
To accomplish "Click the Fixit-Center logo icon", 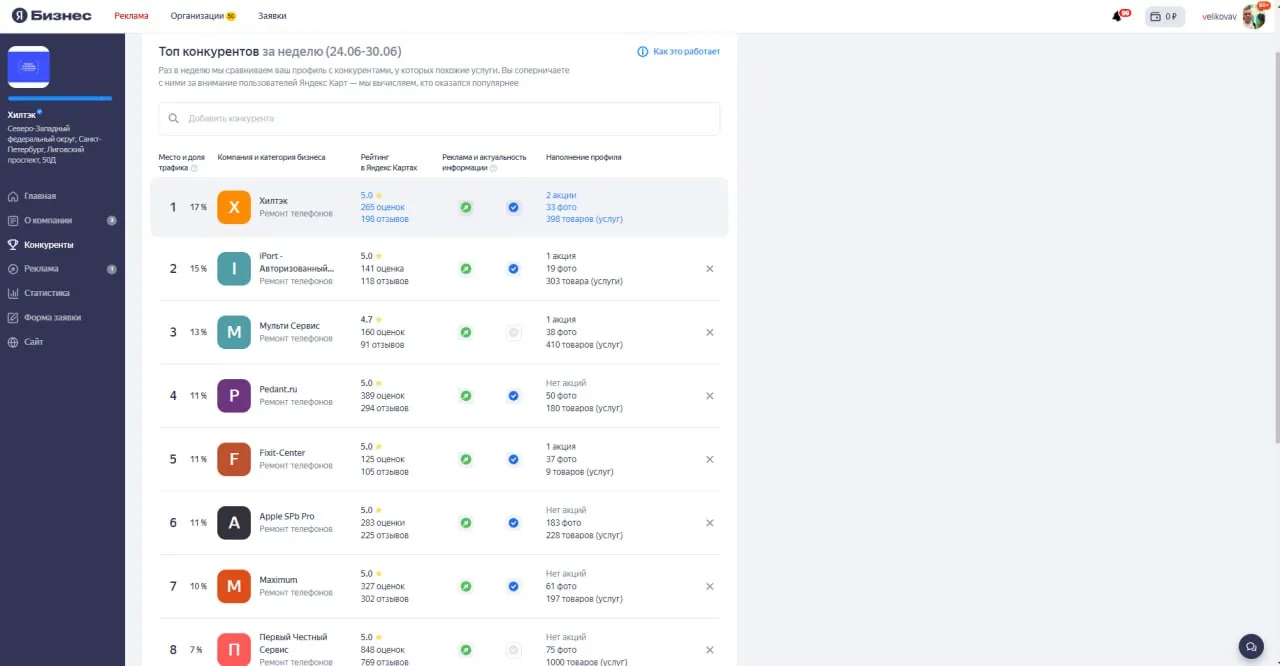I will (x=234, y=459).
